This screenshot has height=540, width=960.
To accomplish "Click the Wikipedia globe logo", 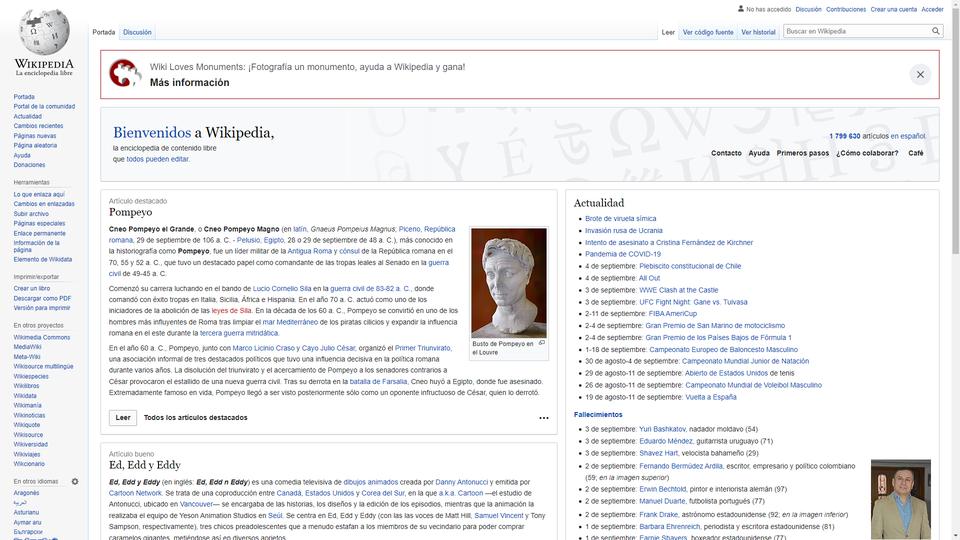I will point(44,32).
